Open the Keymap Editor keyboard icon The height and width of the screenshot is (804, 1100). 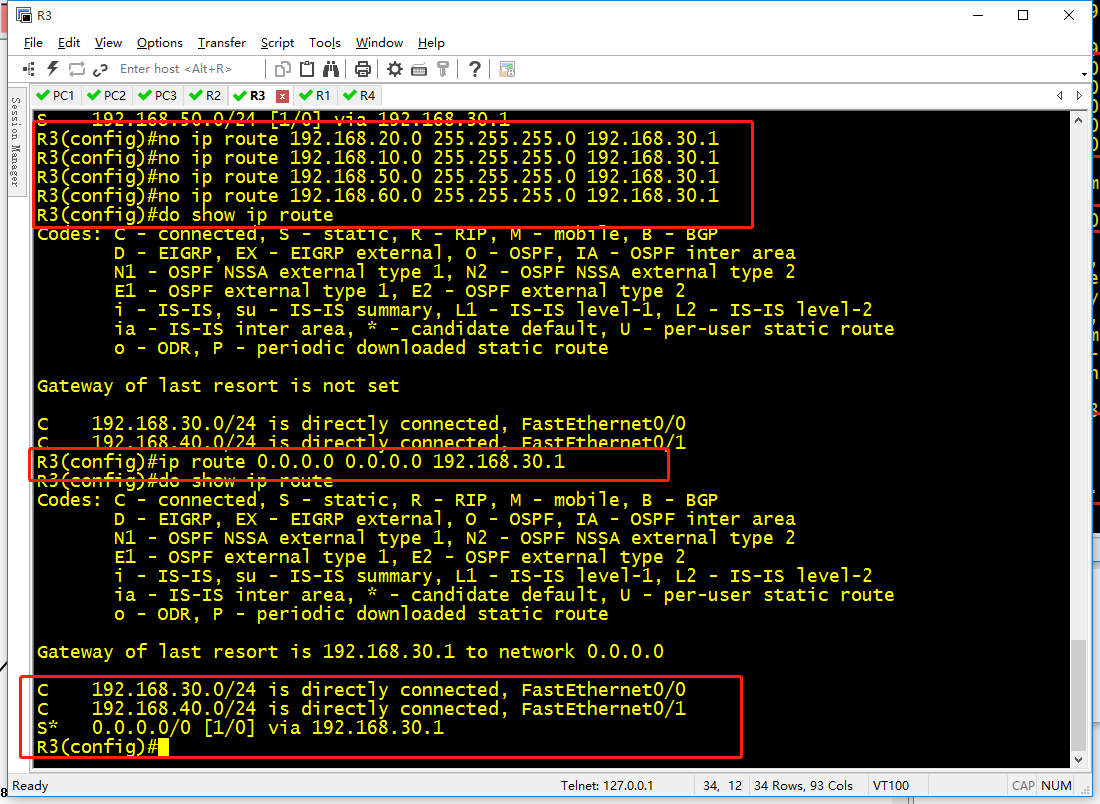(x=419, y=69)
